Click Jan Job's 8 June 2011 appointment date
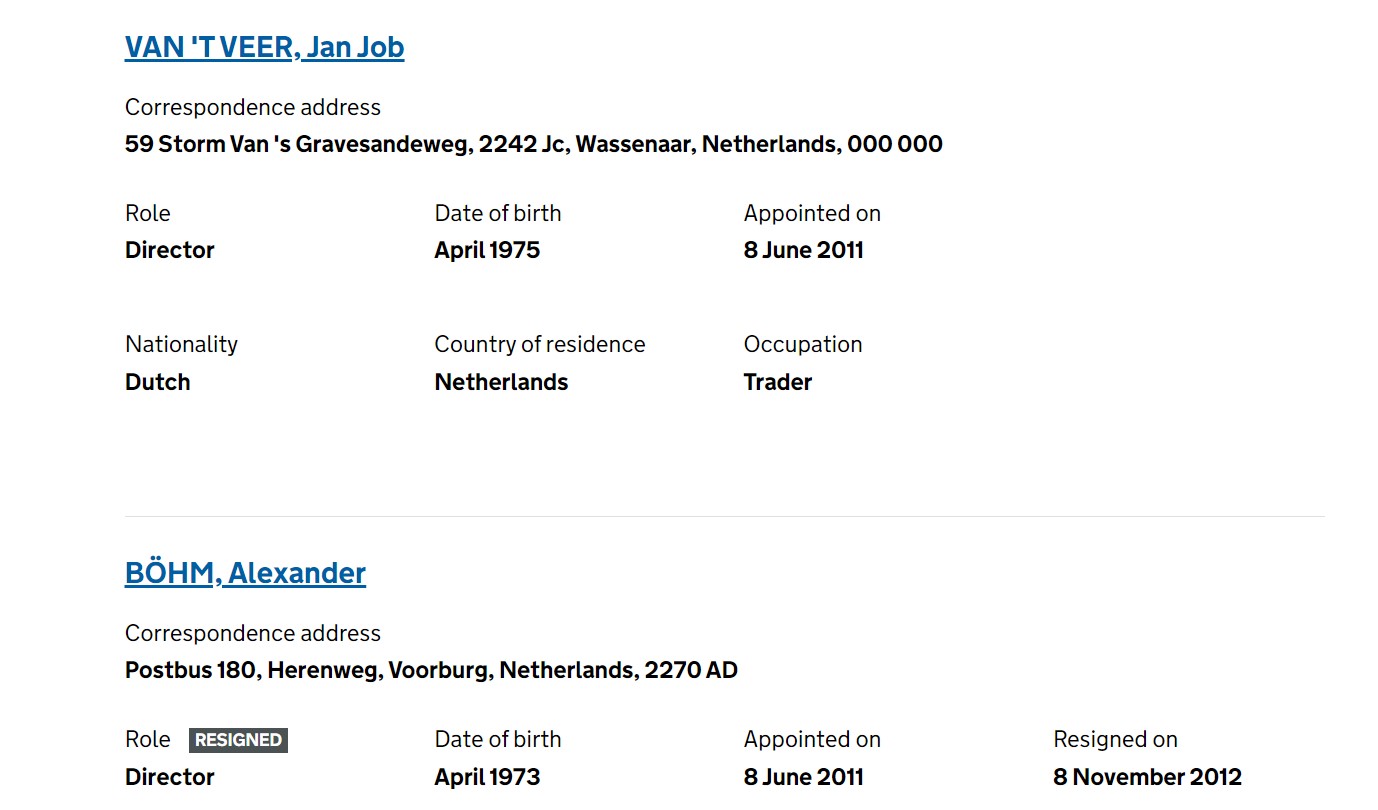This screenshot has height=810, width=1378. pos(804,250)
